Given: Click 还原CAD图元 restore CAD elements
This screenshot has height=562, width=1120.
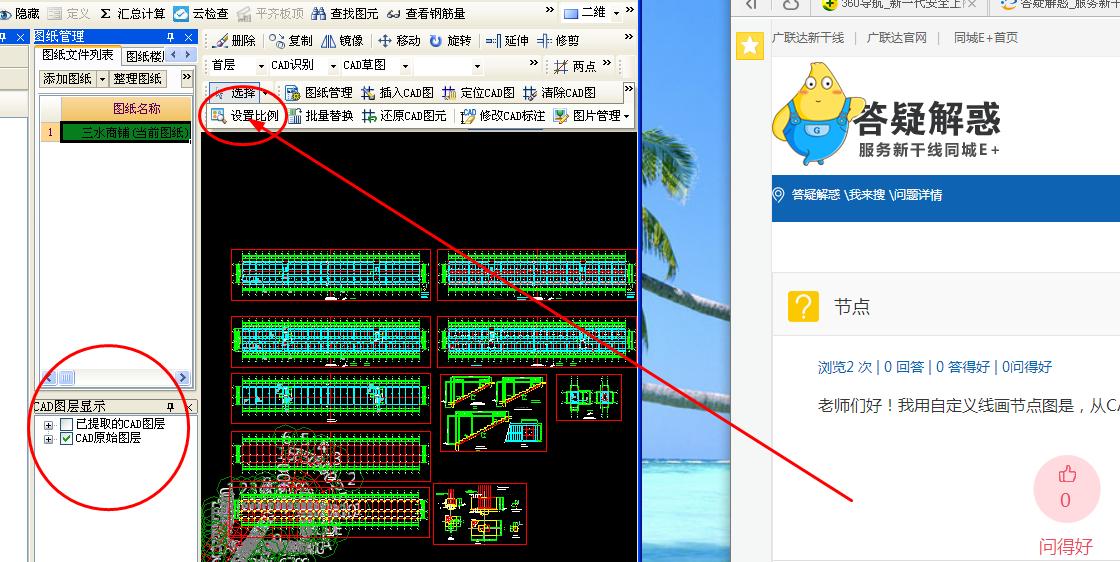Looking at the screenshot, I should (404, 116).
